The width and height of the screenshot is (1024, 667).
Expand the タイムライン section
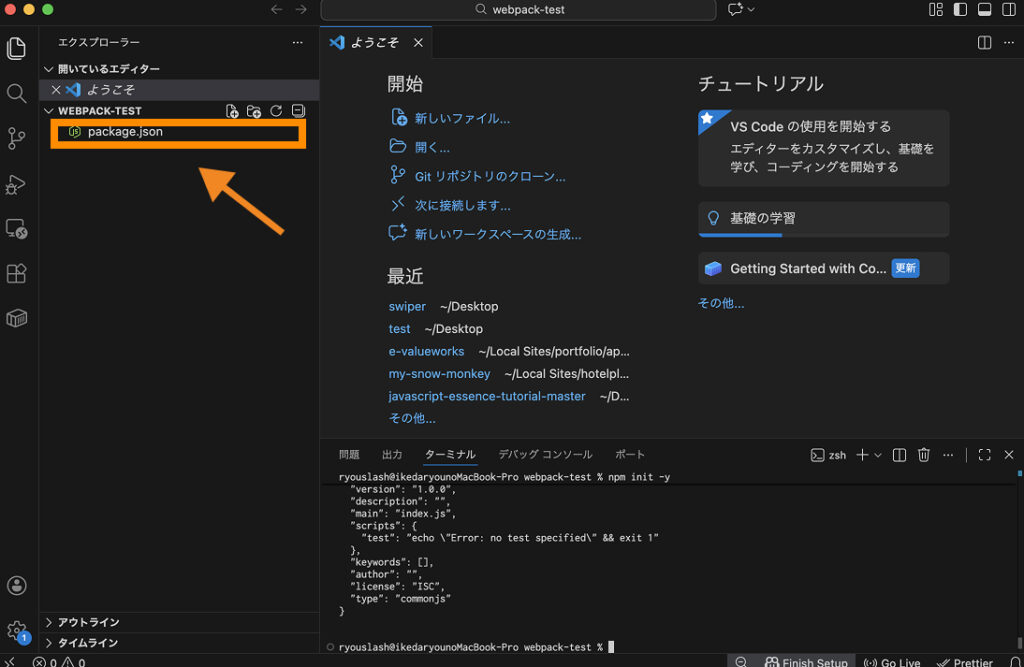point(88,643)
